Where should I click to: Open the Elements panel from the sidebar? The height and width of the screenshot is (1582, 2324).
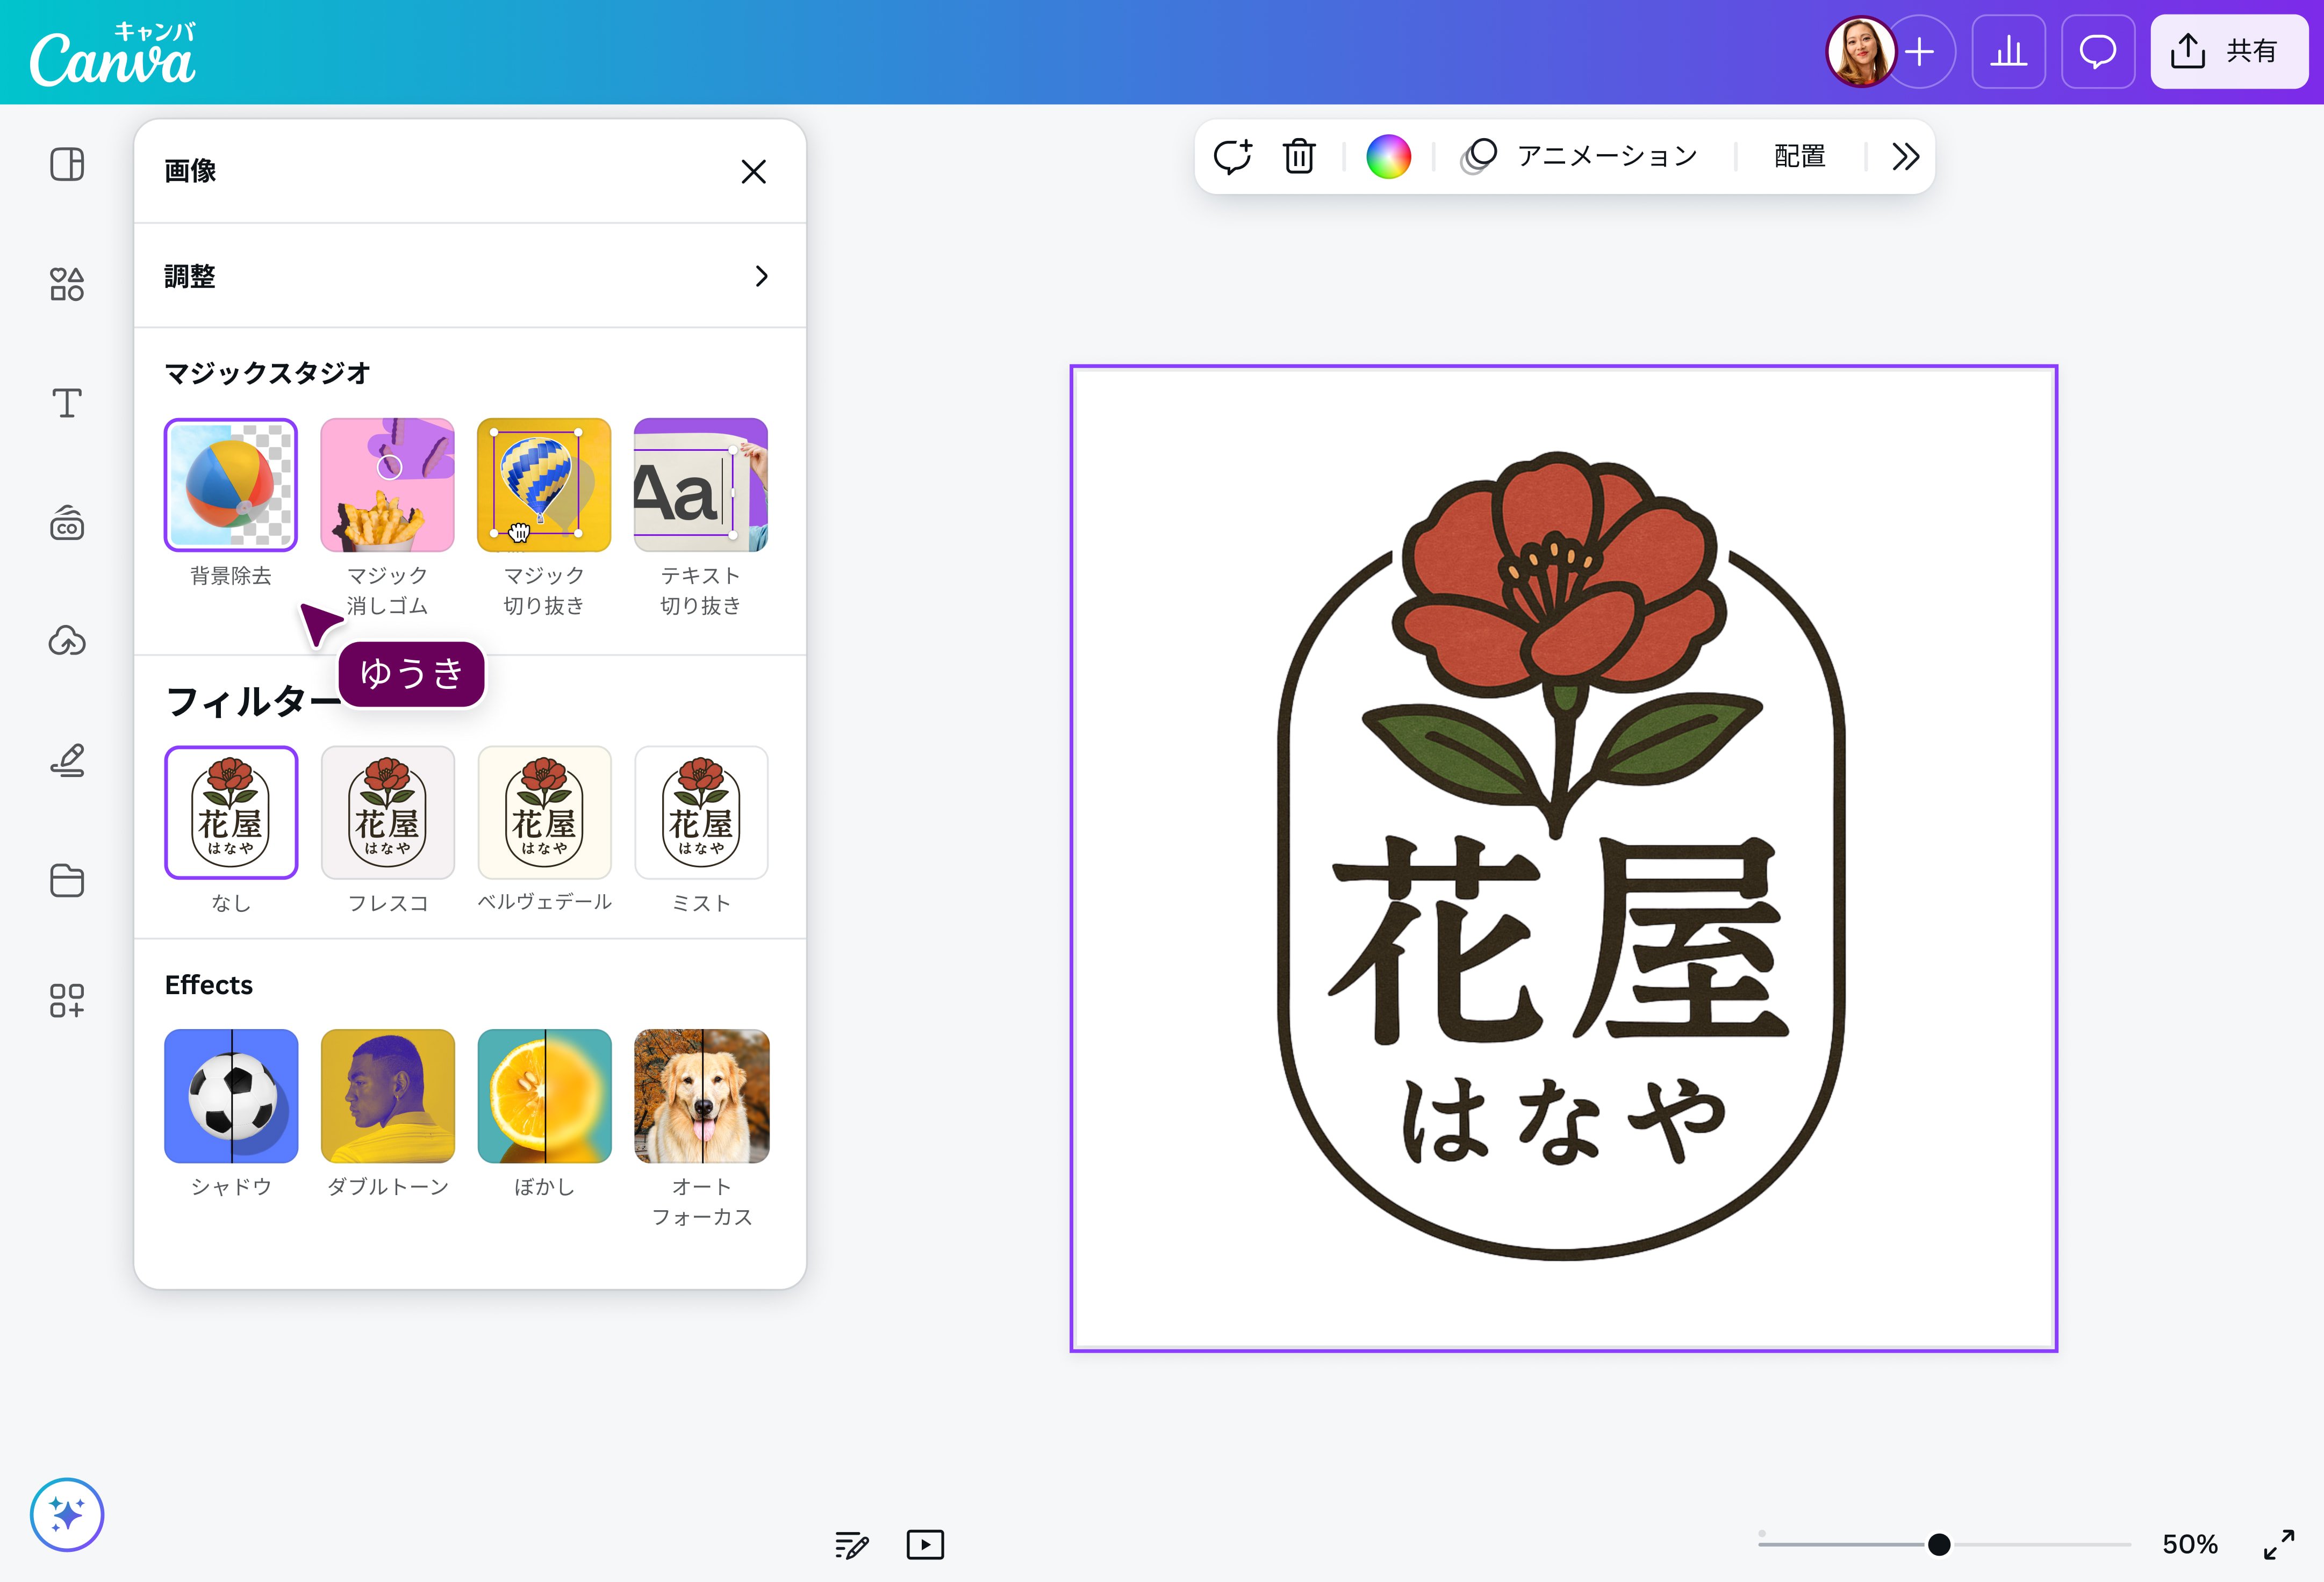[x=67, y=285]
